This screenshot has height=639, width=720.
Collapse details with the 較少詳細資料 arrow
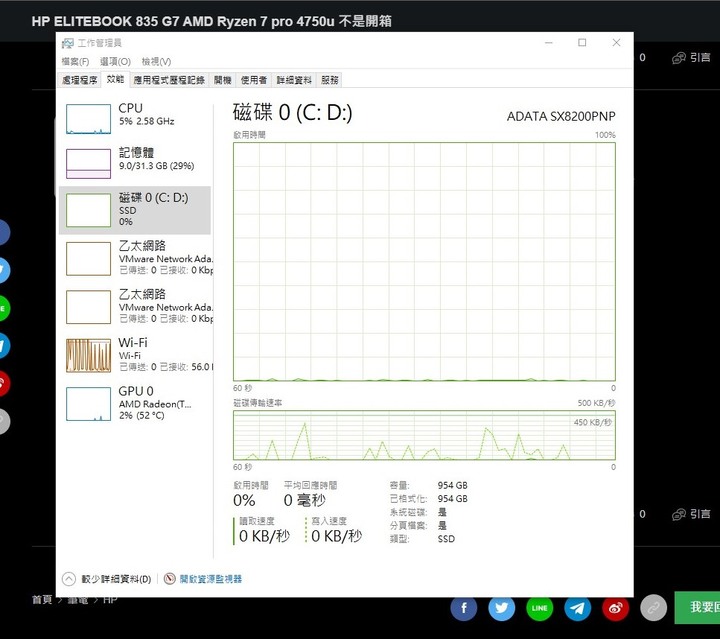tap(69, 579)
